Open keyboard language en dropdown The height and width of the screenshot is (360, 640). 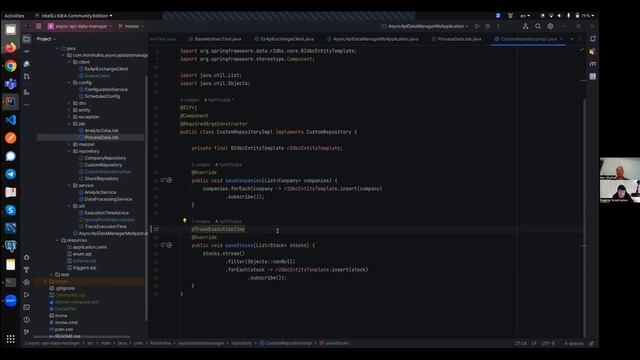click(525, 16)
